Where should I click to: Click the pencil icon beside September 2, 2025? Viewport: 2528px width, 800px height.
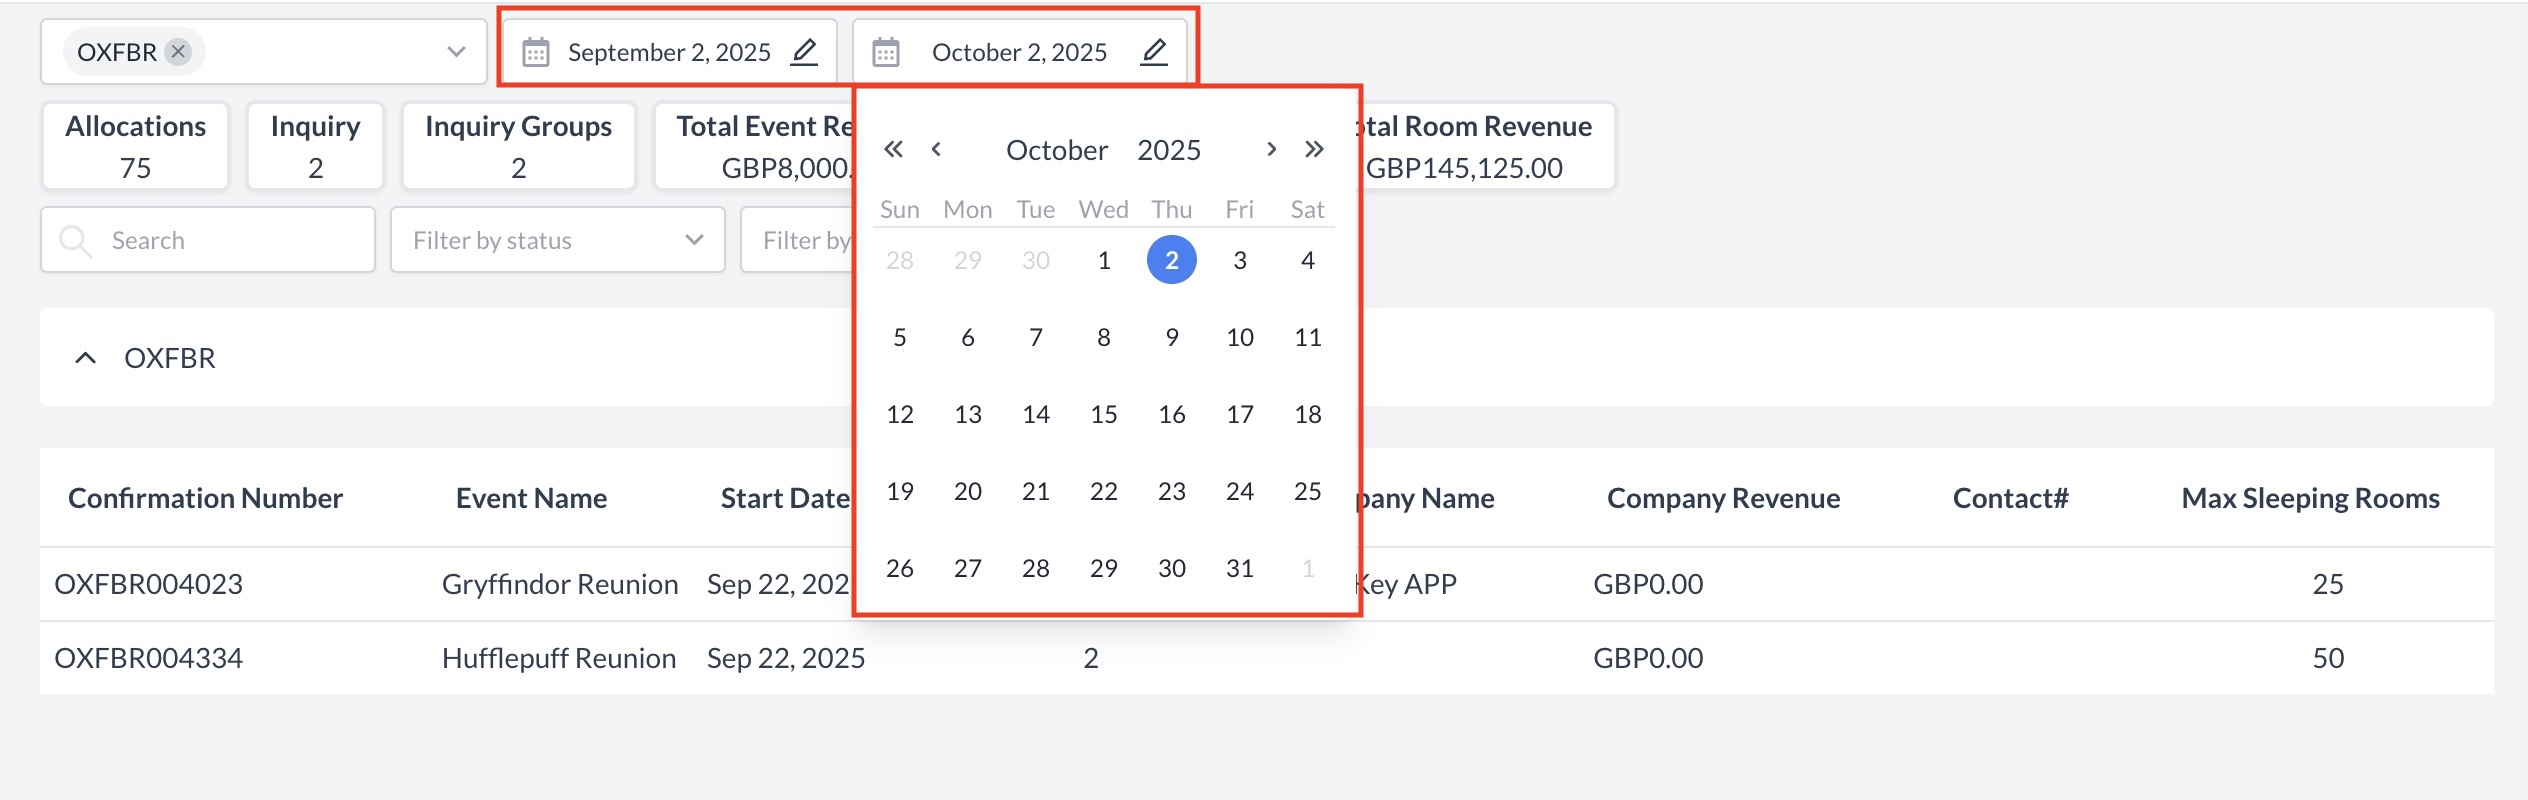(804, 52)
